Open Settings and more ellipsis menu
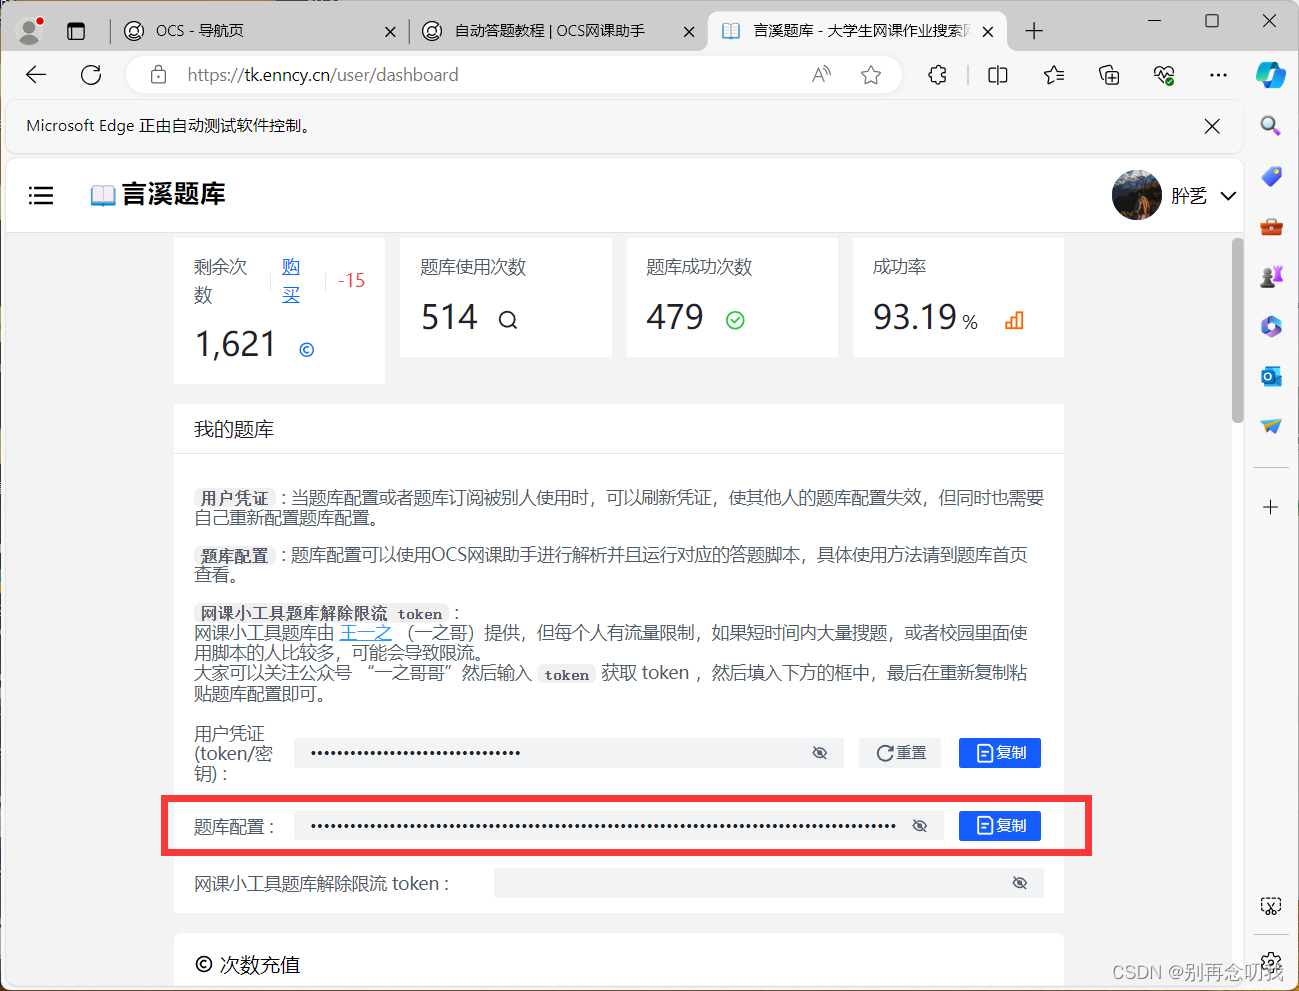1299x991 pixels. pyautogui.click(x=1218, y=75)
